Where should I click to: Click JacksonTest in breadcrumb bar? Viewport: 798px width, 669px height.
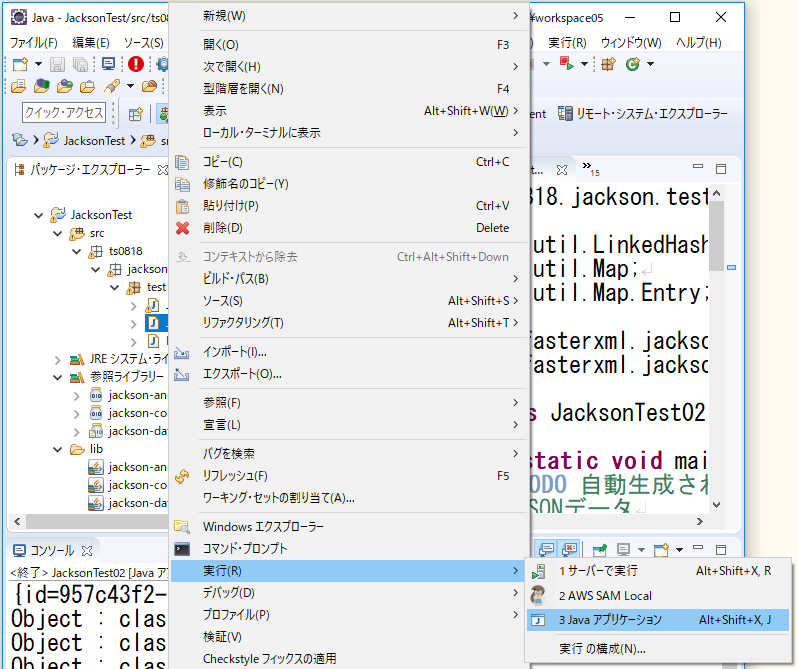[95, 141]
